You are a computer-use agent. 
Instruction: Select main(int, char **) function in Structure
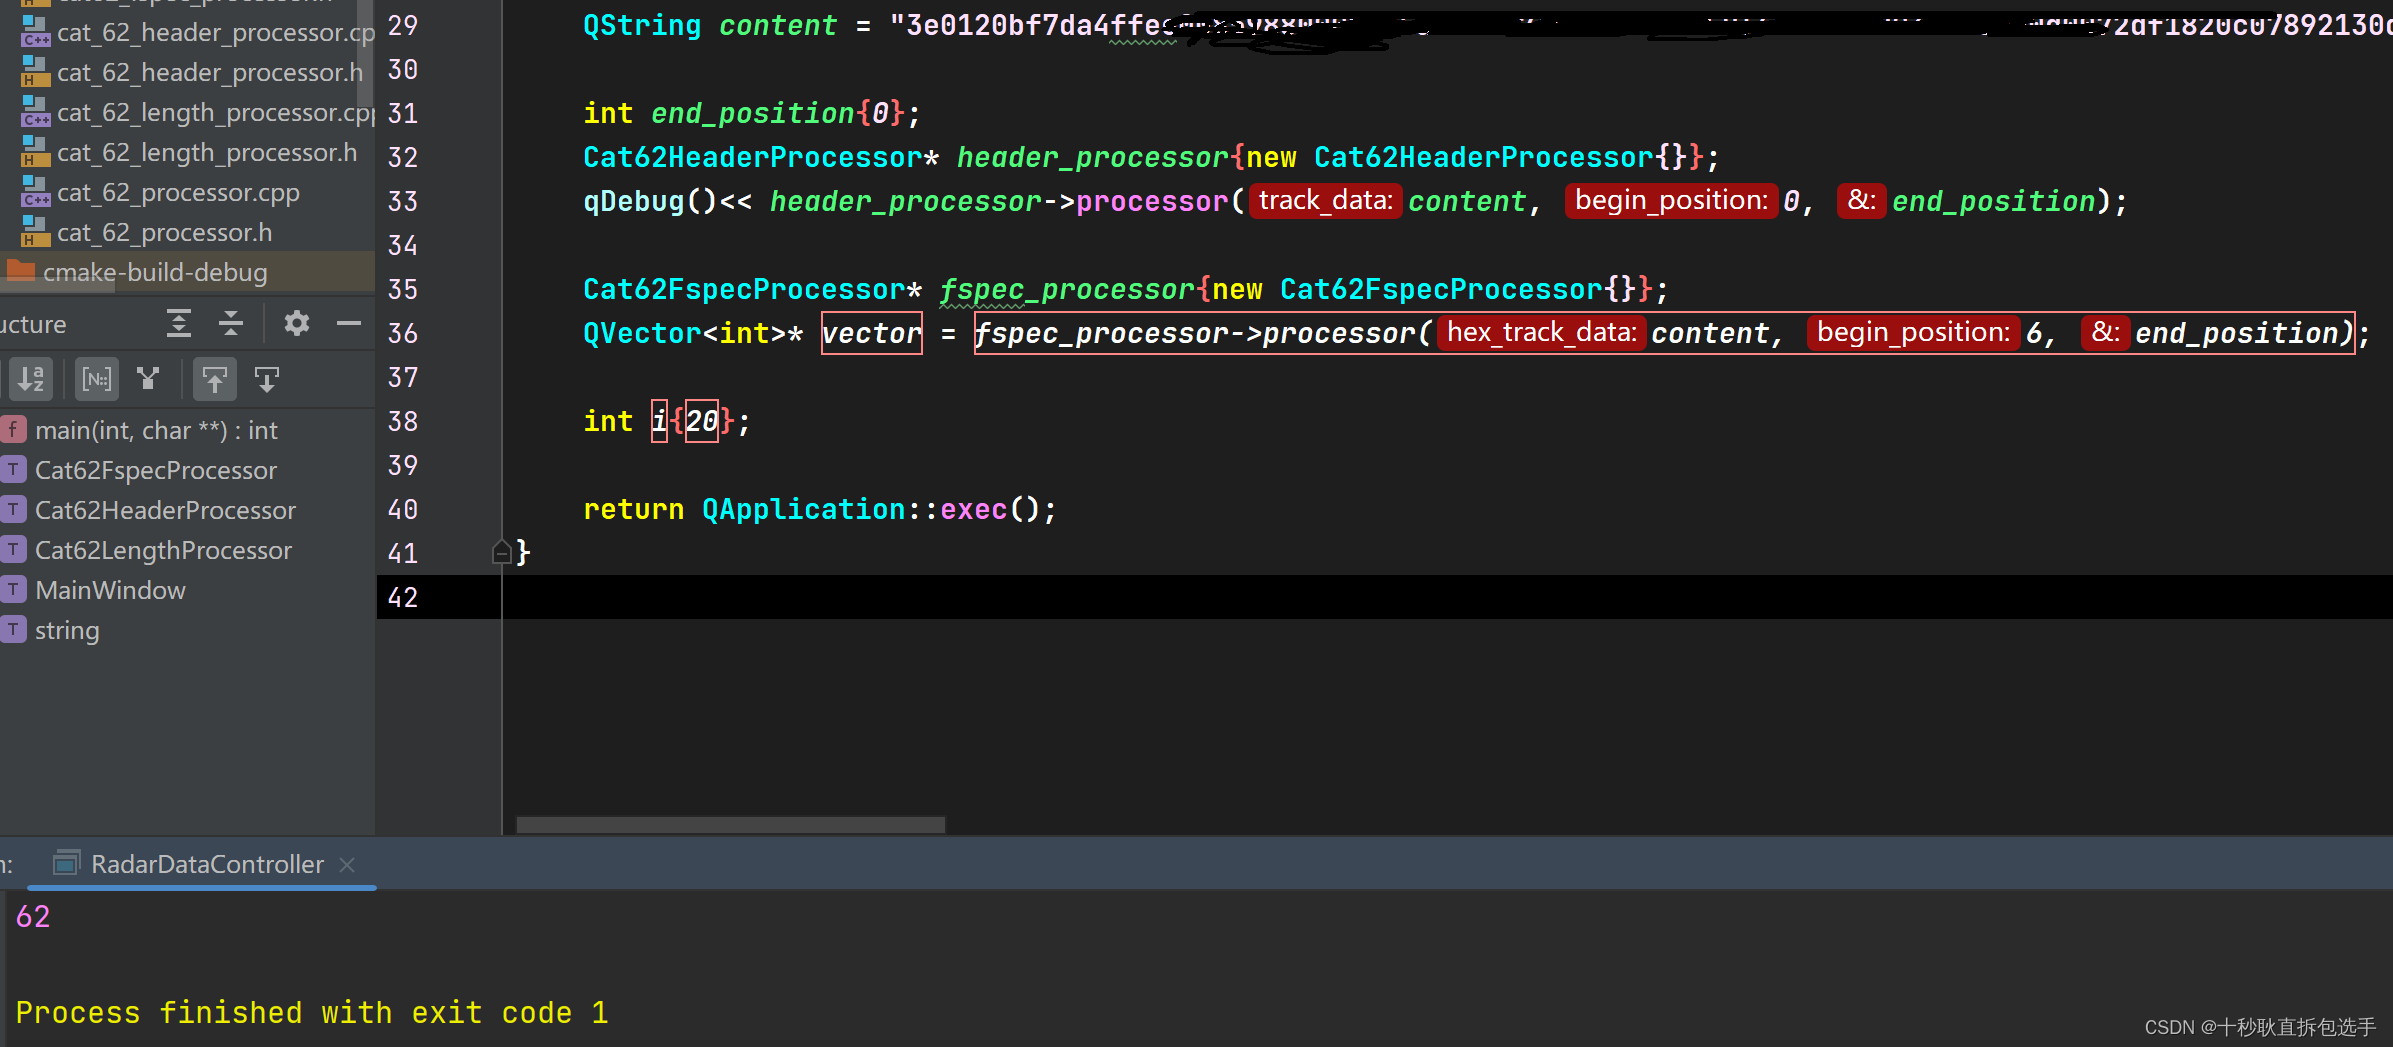[x=156, y=430]
